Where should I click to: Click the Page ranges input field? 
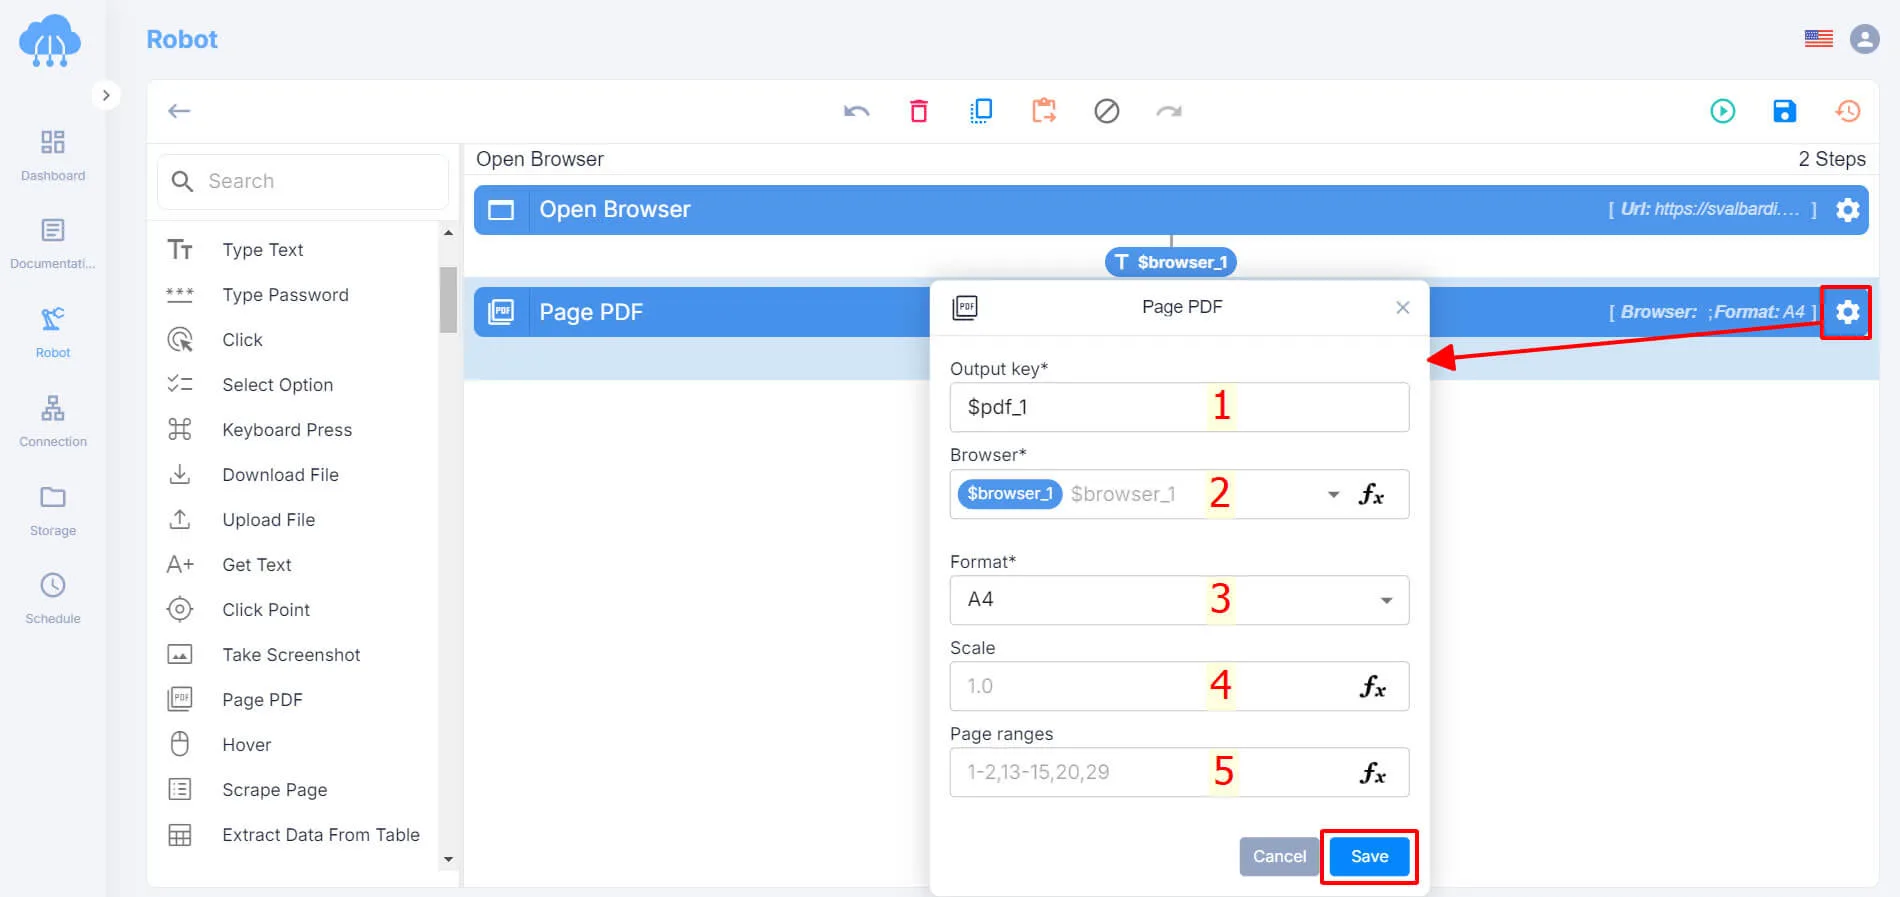(x=1179, y=772)
